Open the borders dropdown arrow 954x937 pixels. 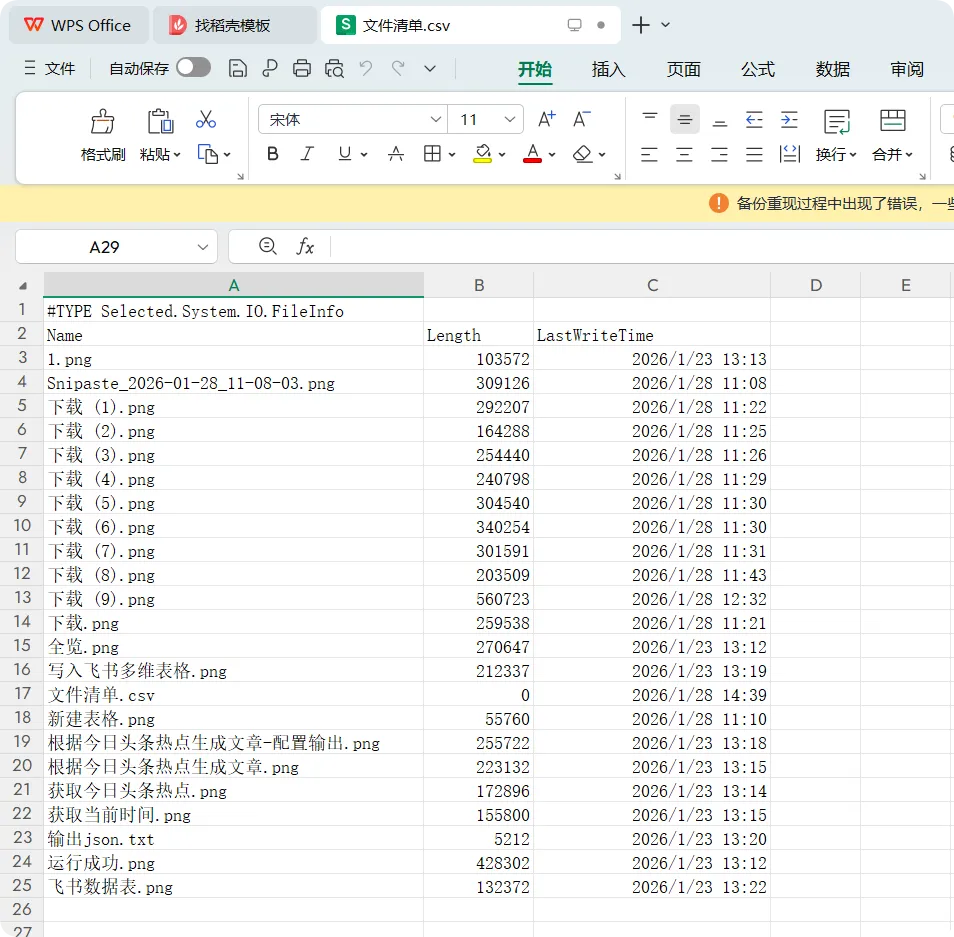click(x=452, y=155)
